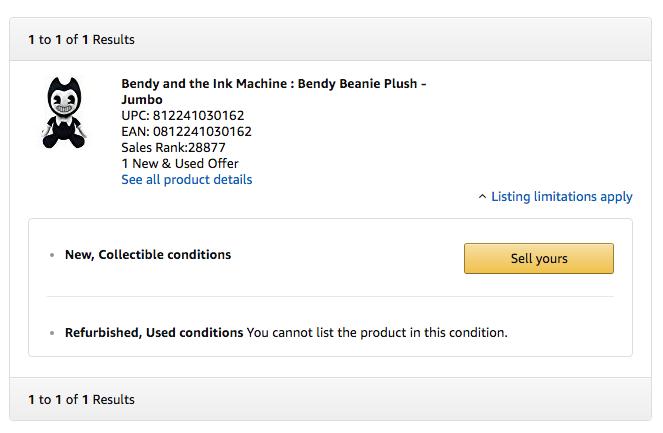This screenshot has height=433, width=663.
Task: Select the "New, Collectible conditions" label
Action: point(148,255)
